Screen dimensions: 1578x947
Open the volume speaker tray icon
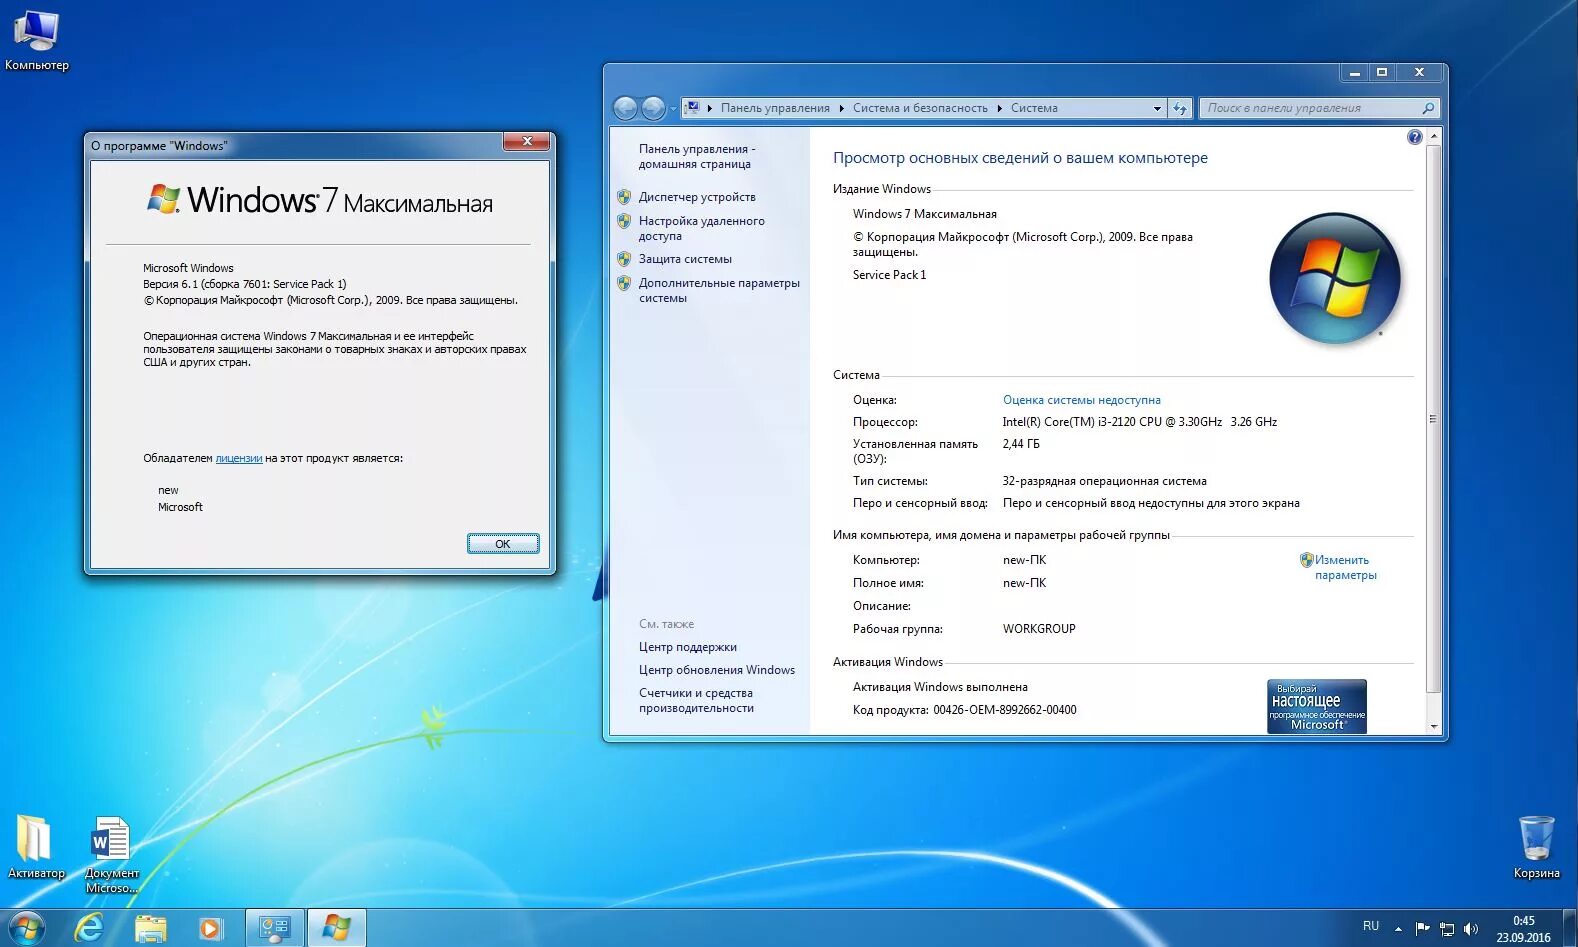pos(1470,928)
